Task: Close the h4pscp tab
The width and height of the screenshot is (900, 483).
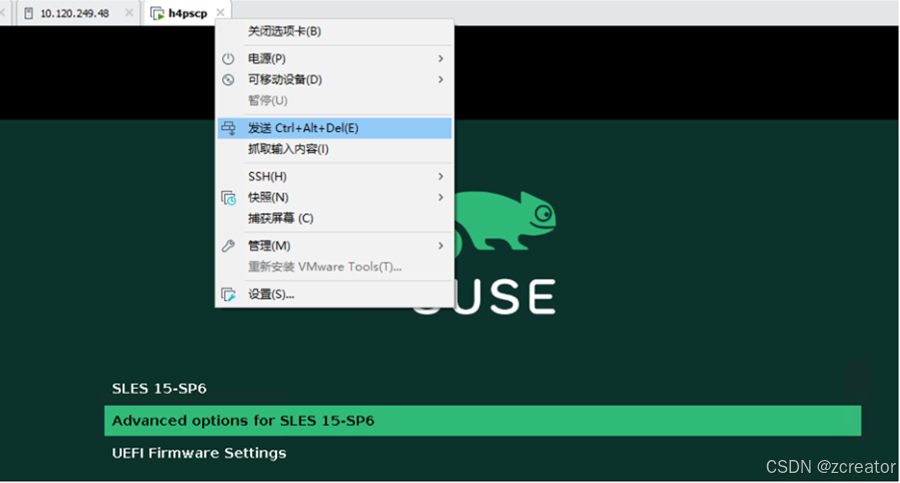Action: click(220, 13)
